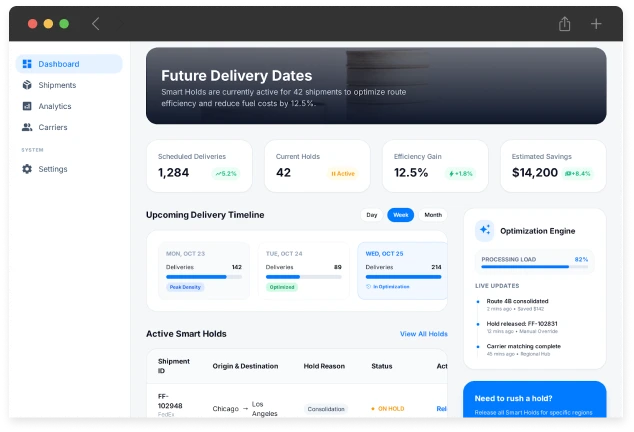The height and width of the screenshot is (432, 634).
Task: Click the View All Holds link
Action: (424, 334)
